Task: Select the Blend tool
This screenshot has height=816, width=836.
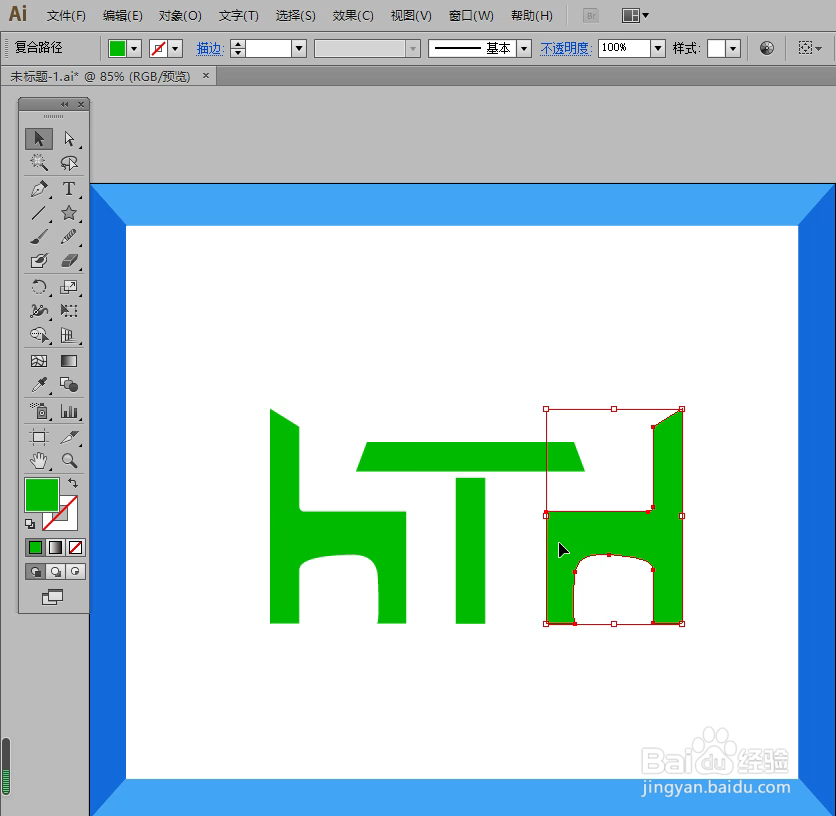Action: (x=69, y=385)
